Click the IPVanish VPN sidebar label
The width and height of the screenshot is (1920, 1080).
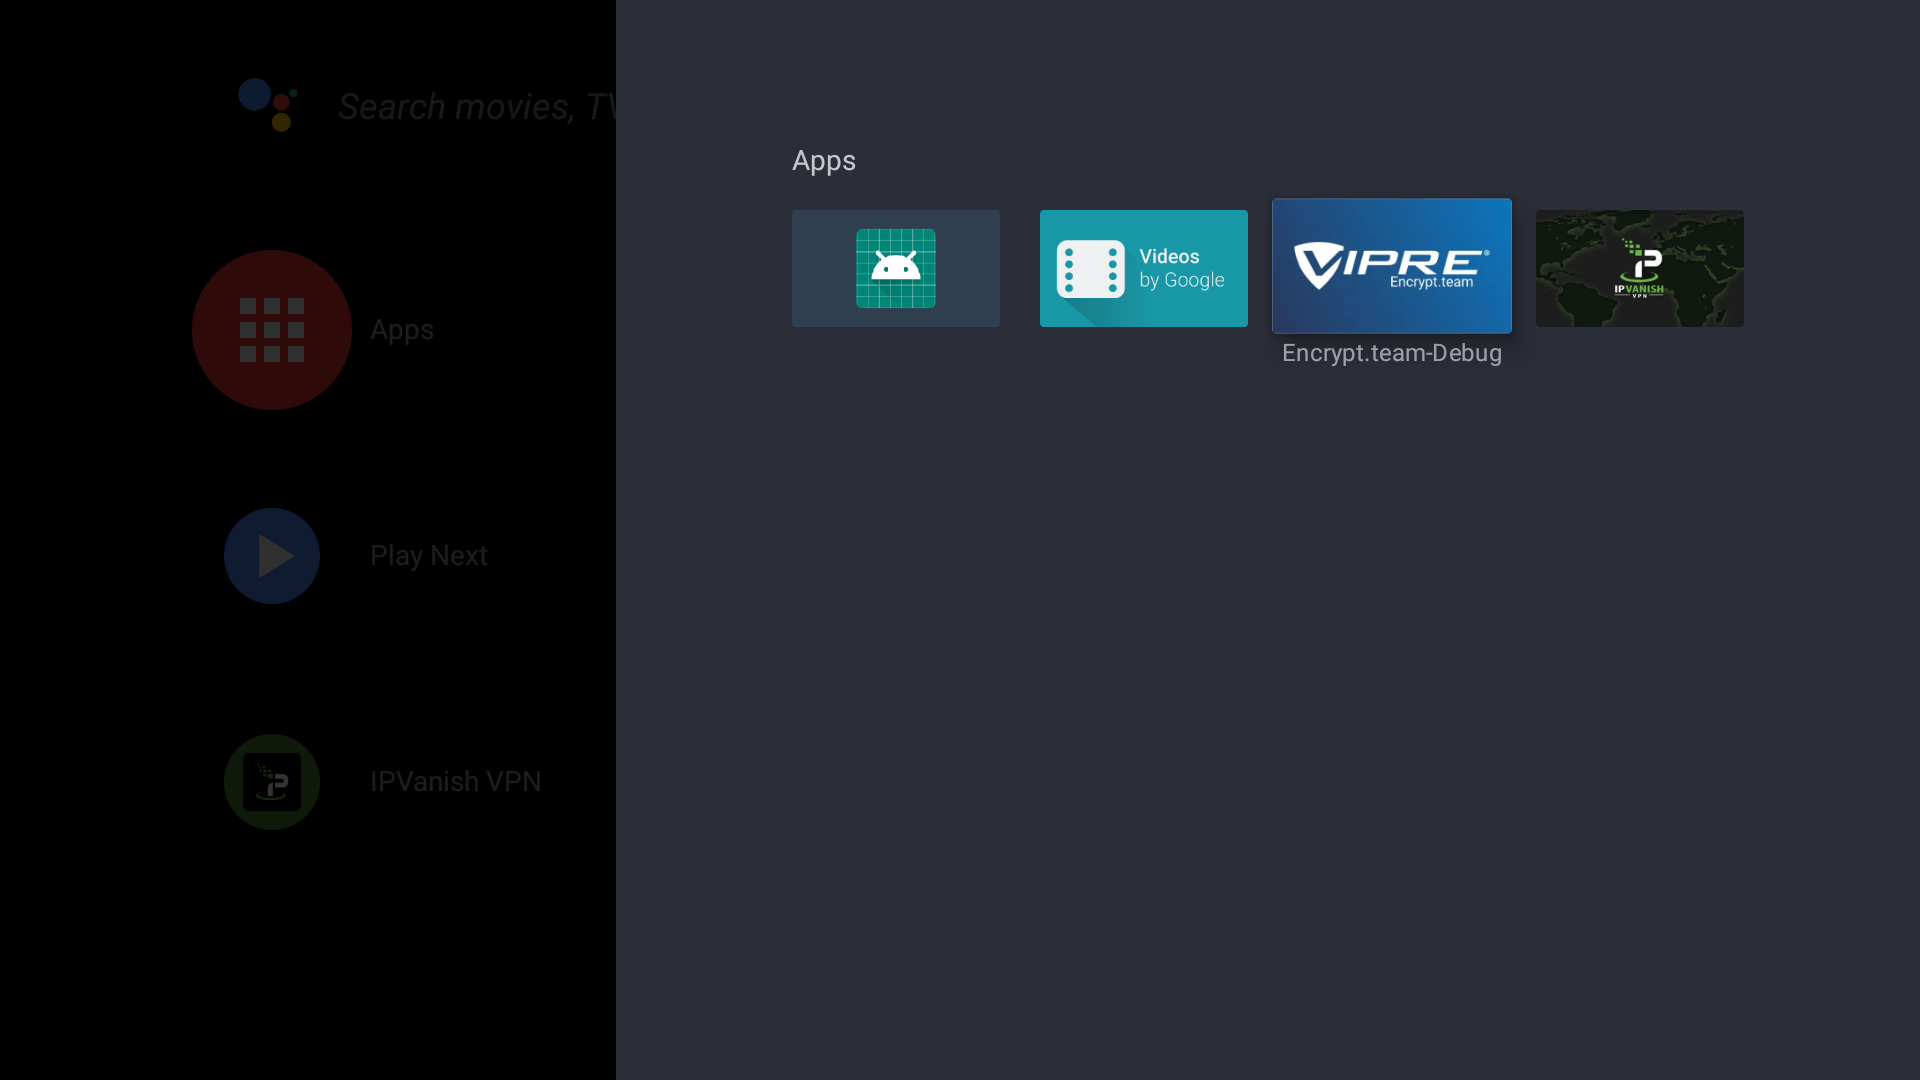tap(454, 781)
